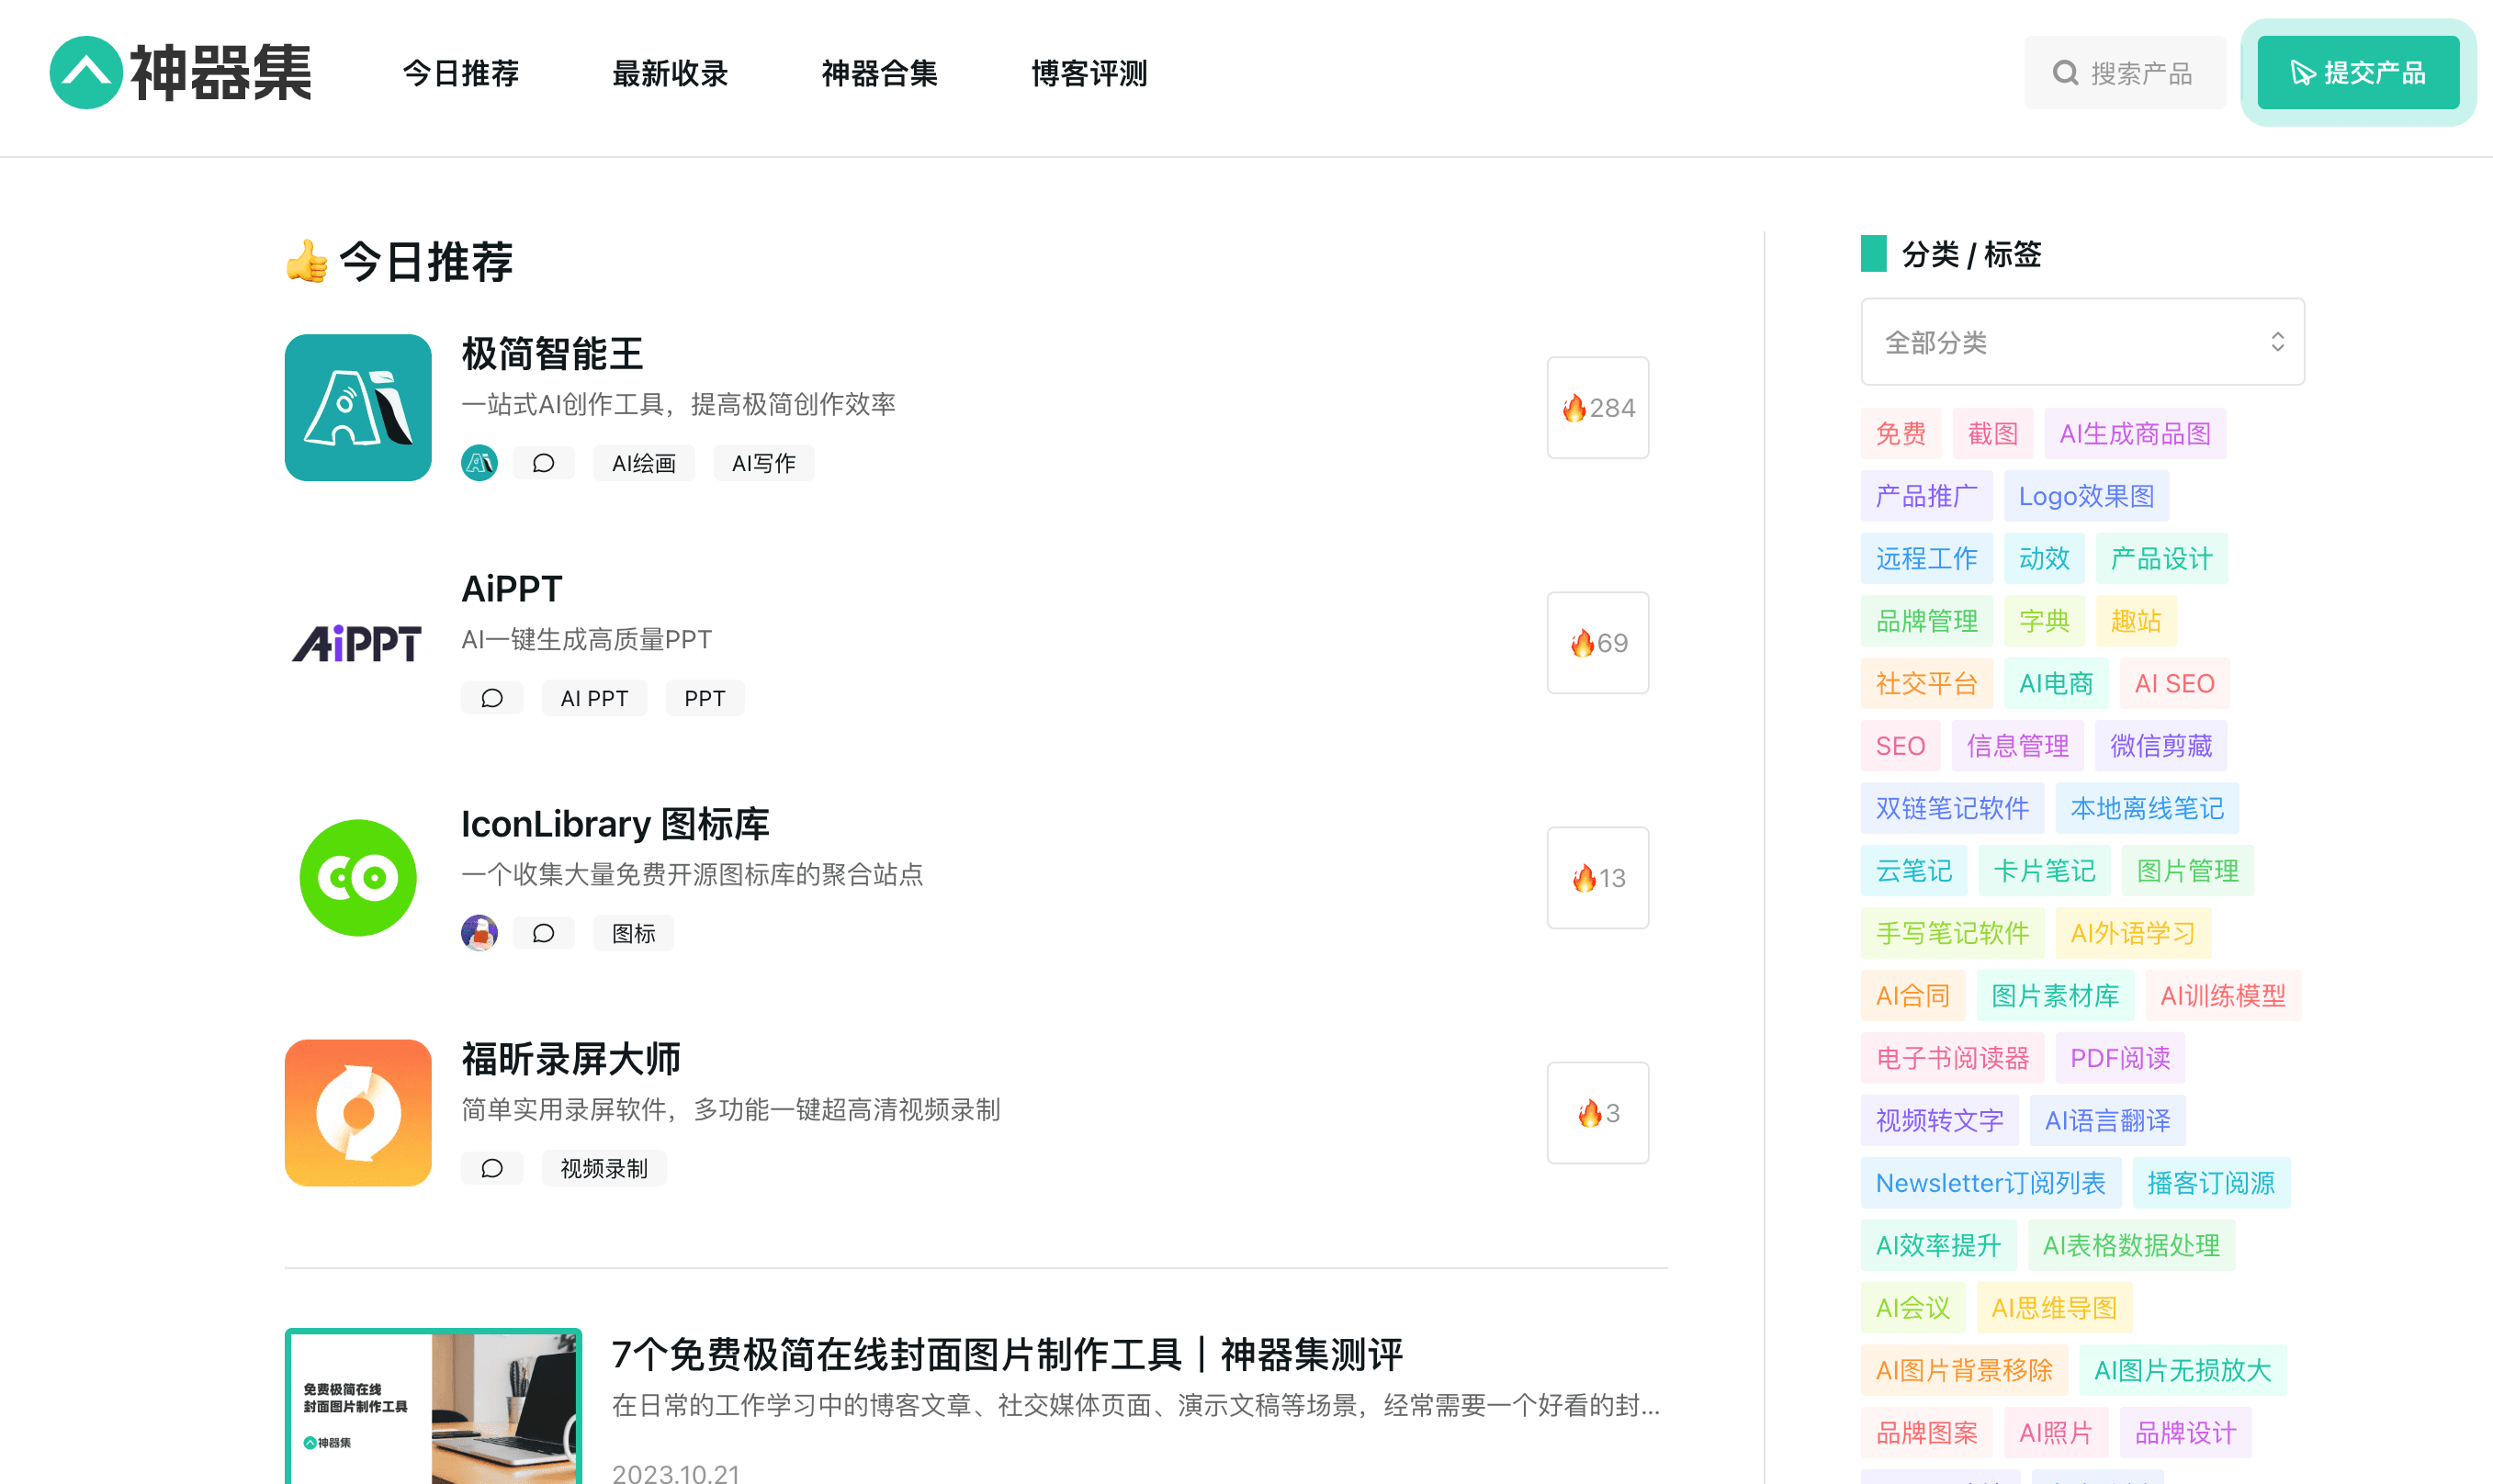Filter by the 双链笔记软件 tag
Image resolution: width=2493 pixels, height=1484 pixels.
[x=1952, y=808]
